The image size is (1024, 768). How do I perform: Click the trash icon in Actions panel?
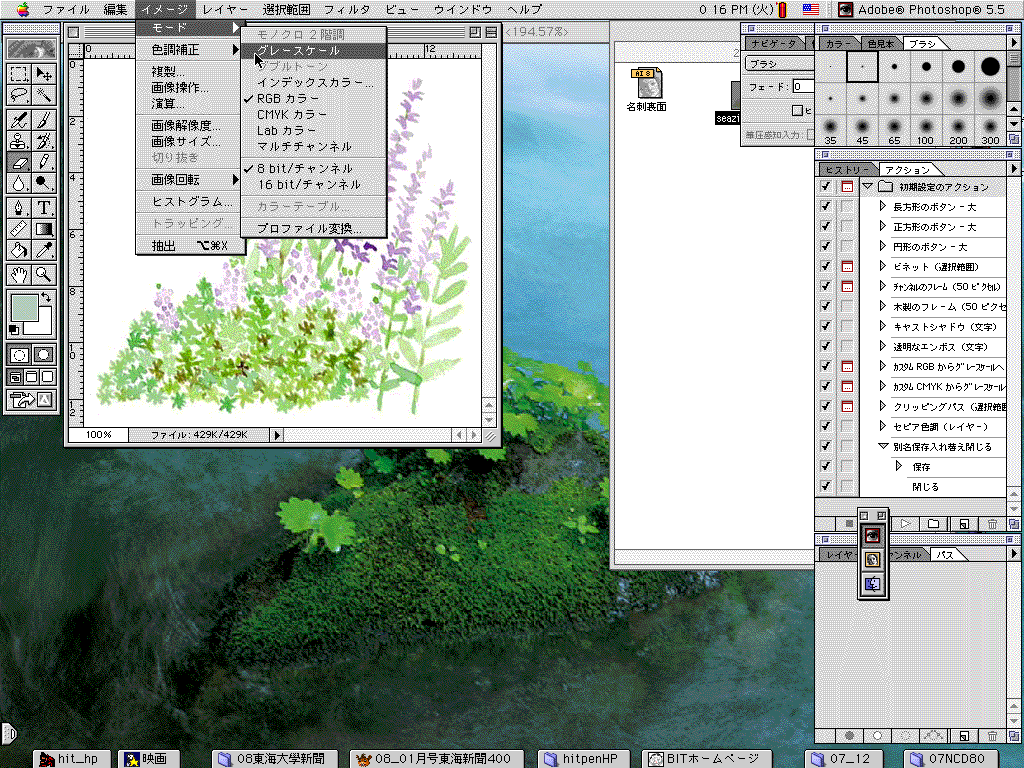pos(992,523)
